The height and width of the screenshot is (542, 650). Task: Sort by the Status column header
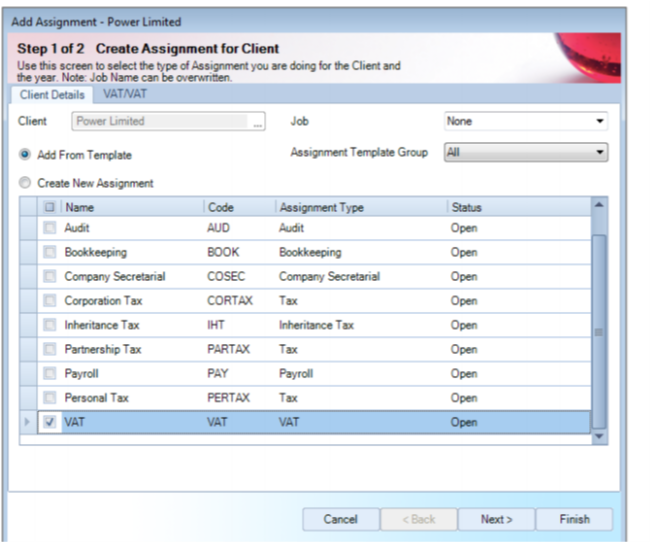pos(519,207)
